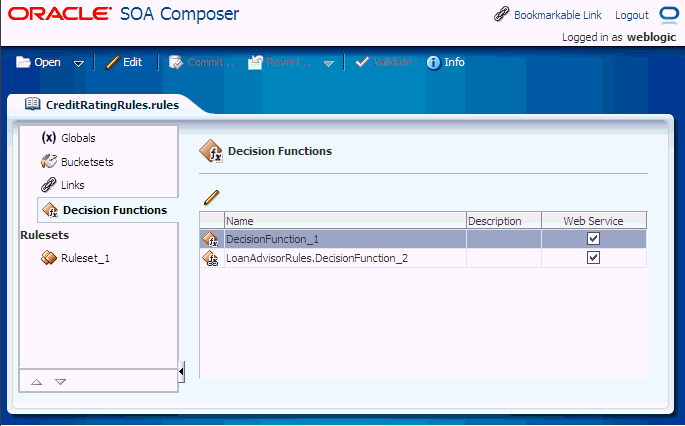Click the Bucketsets icon
685x426 pixels.
point(48,161)
